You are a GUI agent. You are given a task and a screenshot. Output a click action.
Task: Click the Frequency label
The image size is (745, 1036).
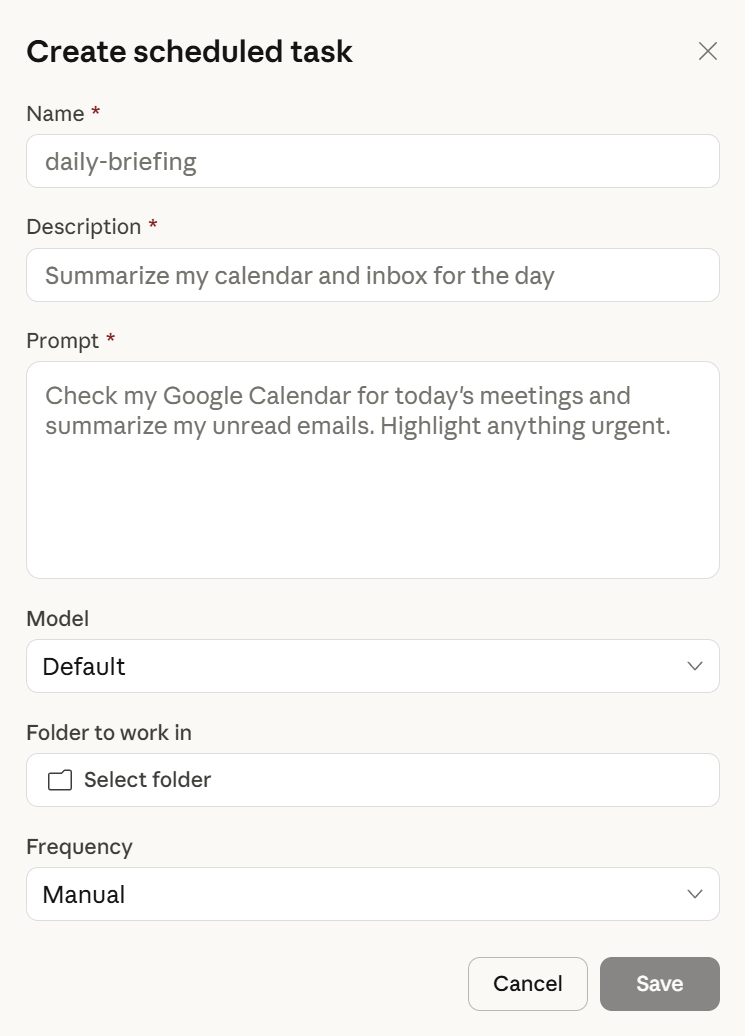pyautogui.click(x=80, y=847)
